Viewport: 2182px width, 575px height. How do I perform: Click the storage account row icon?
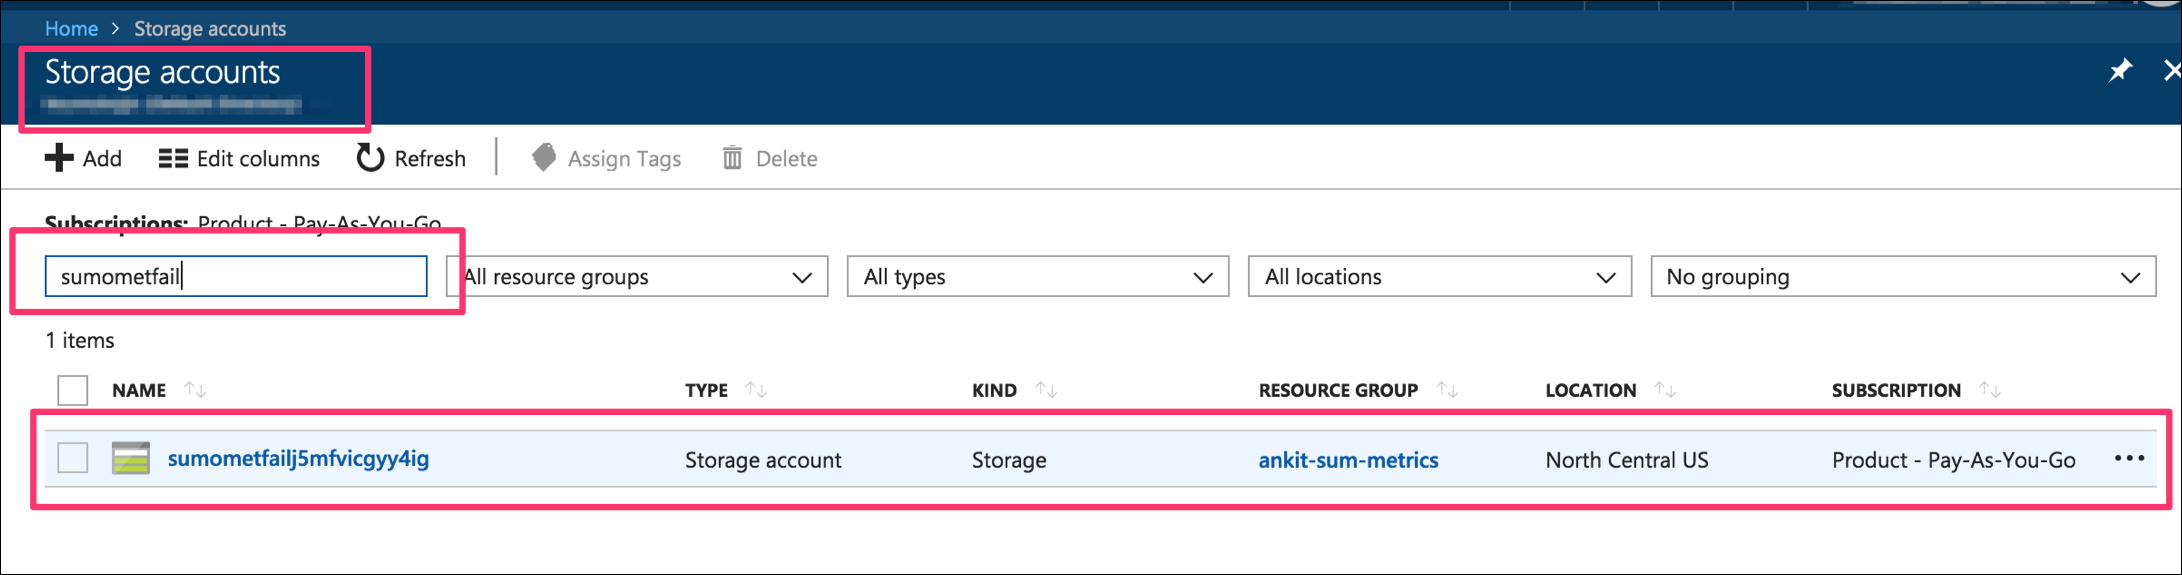pos(130,459)
